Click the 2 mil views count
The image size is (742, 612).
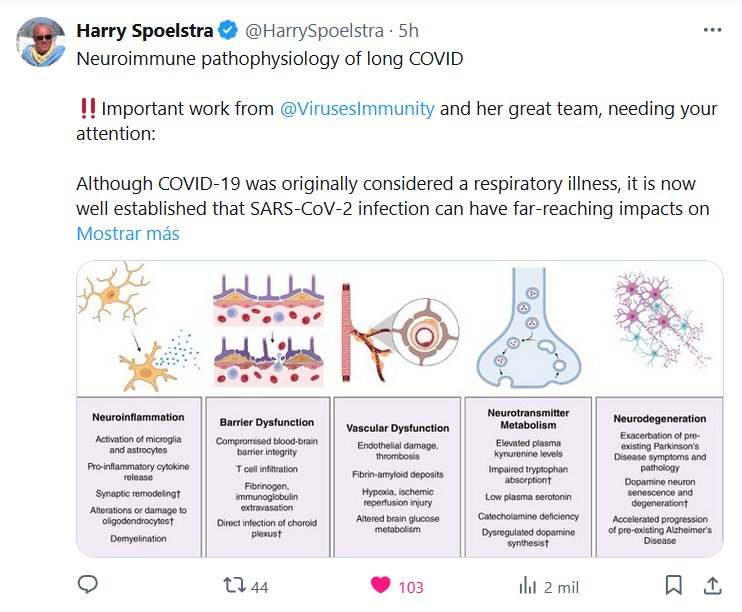click(561, 587)
